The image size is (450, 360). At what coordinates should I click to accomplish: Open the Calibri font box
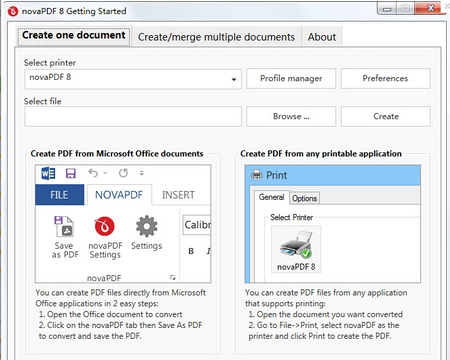click(x=197, y=225)
